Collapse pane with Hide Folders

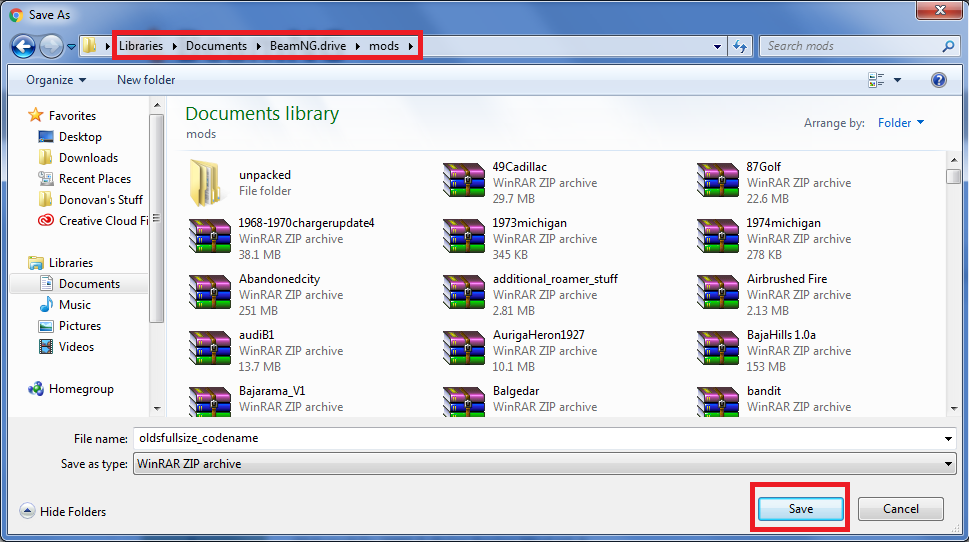[x=62, y=511]
